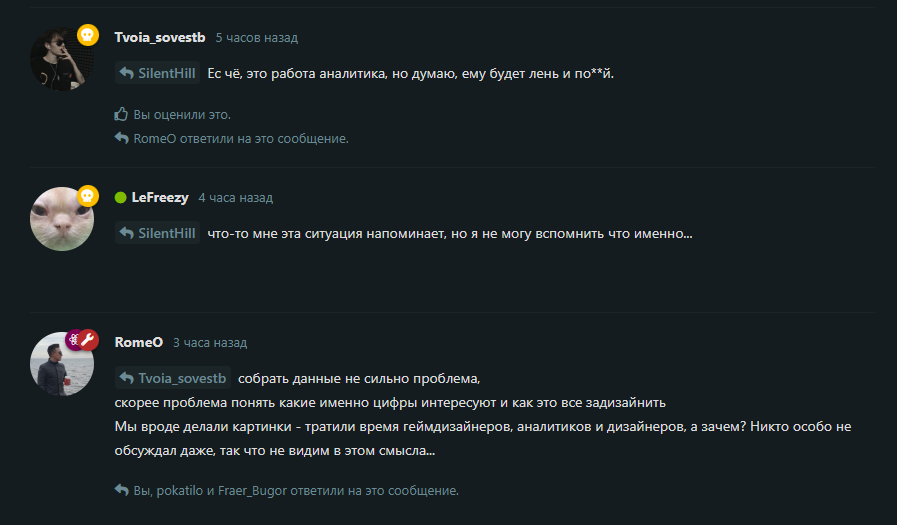Image resolution: width=897 pixels, height=525 pixels.
Task: Open the LeFreezy username link
Action: pos(160,198)
